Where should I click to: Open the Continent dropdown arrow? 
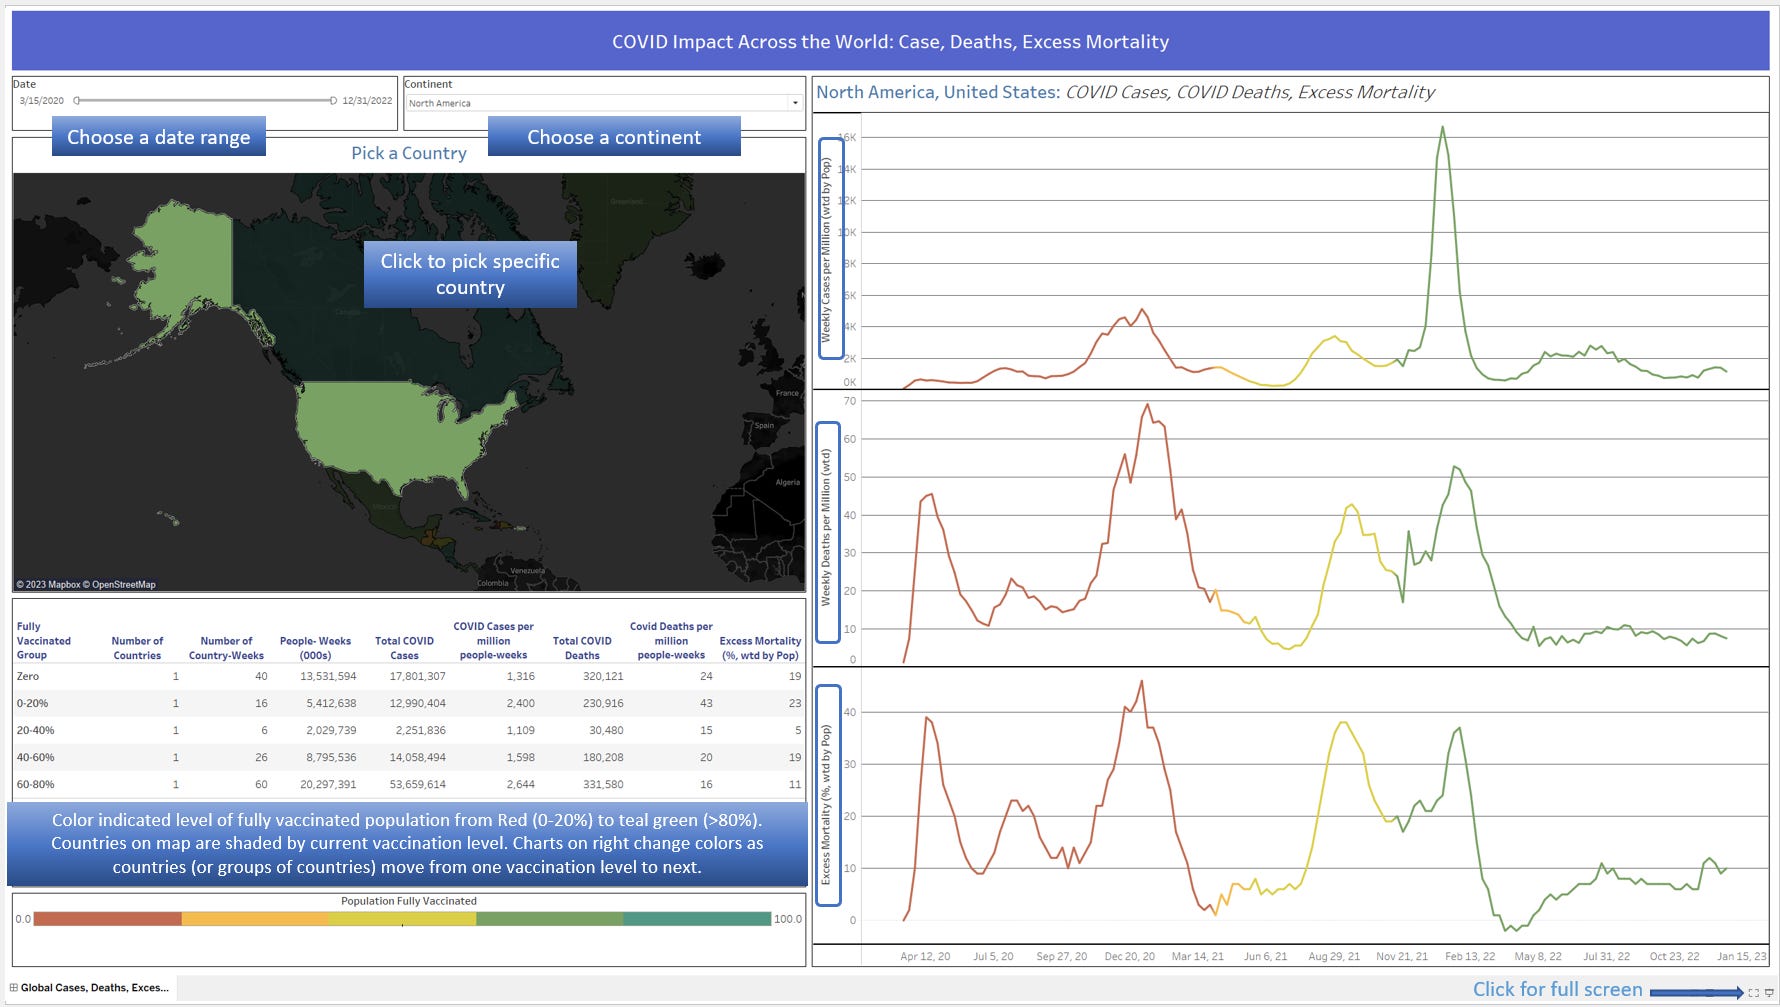[795, 103]
